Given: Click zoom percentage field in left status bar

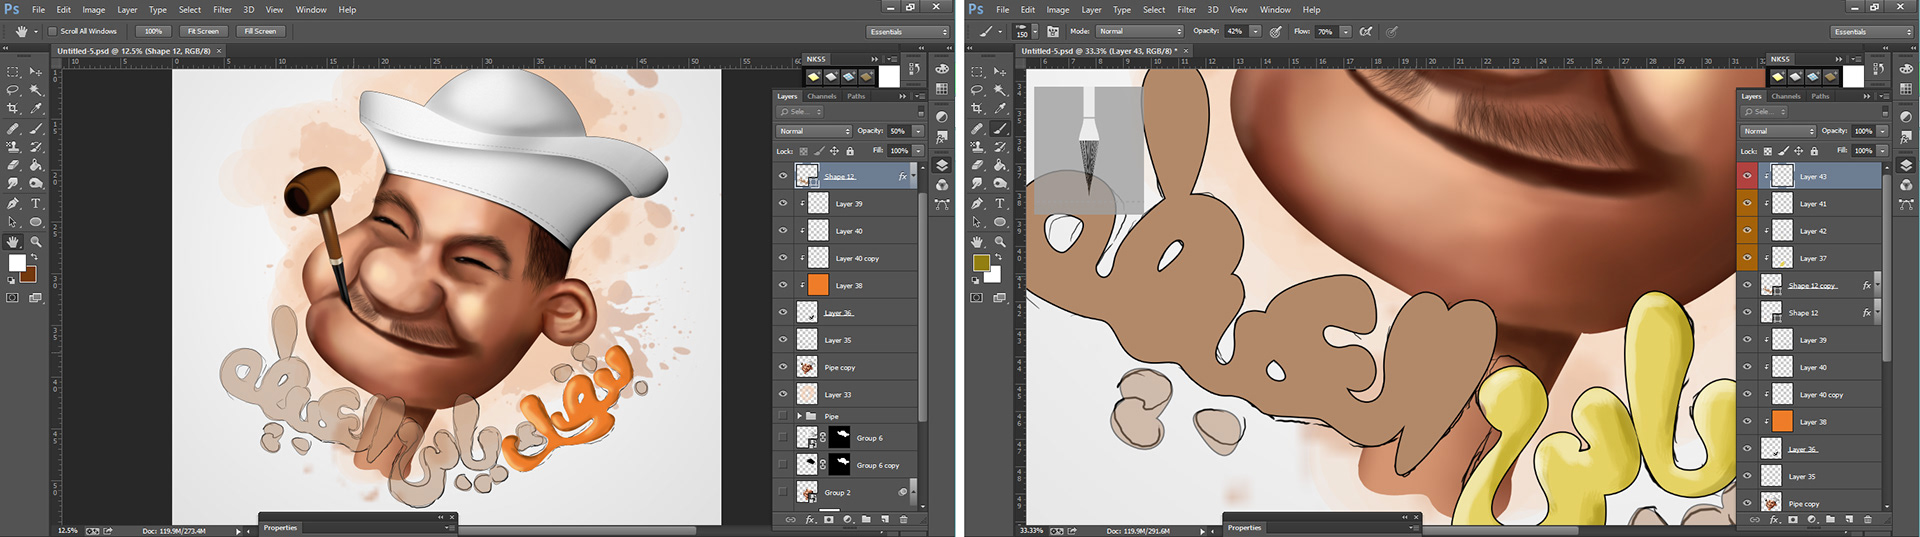Looking at the screenshot, I should coord(68,531).
